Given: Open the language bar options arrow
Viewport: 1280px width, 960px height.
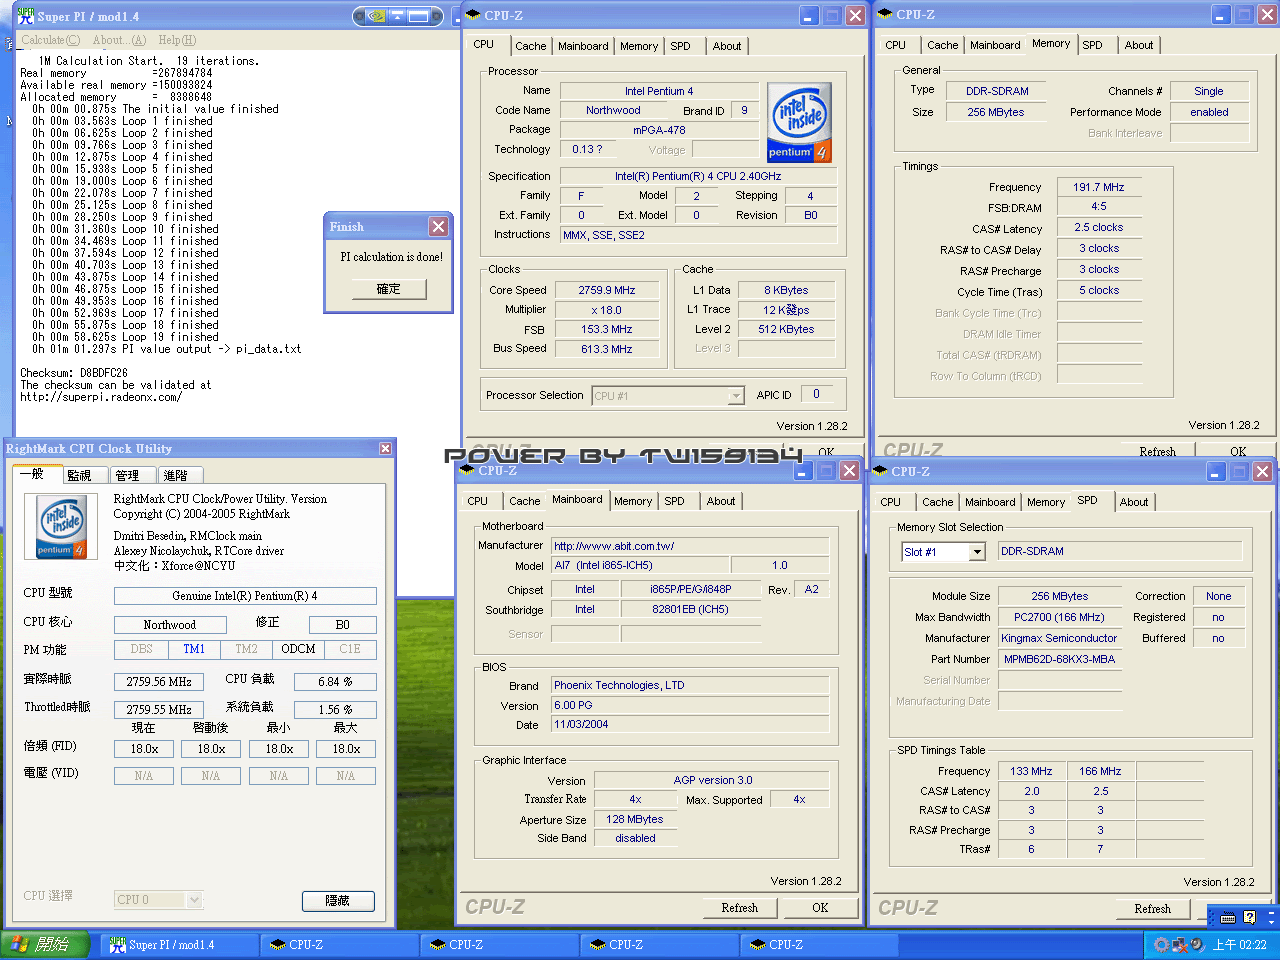Looking at the screenshot, I should click(x=1271, y=923).
